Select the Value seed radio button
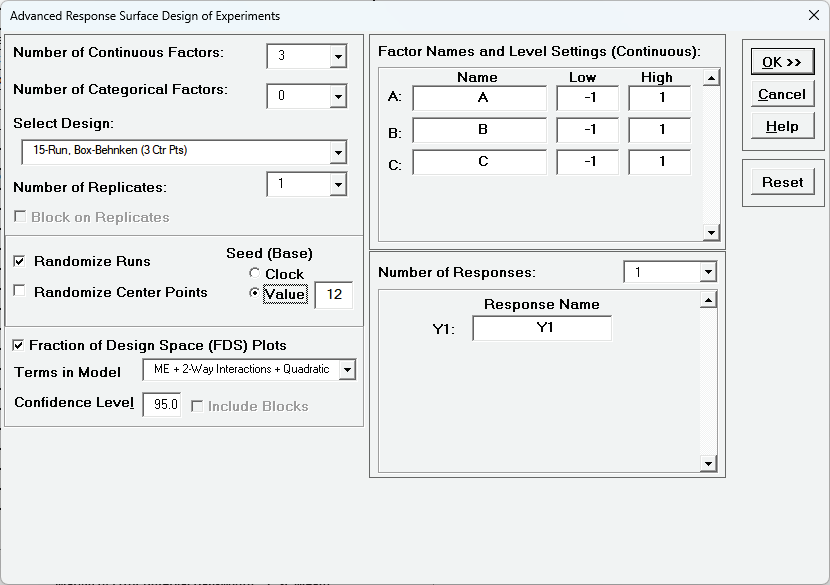The width and height of the screenshot is (830, 585). click(255, 294)
